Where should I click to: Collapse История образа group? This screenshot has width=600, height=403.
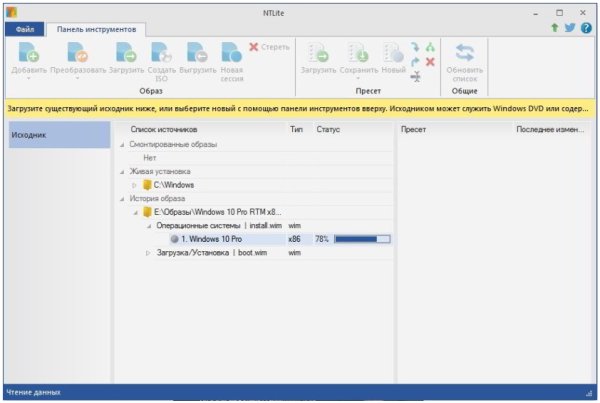[122, 199]
